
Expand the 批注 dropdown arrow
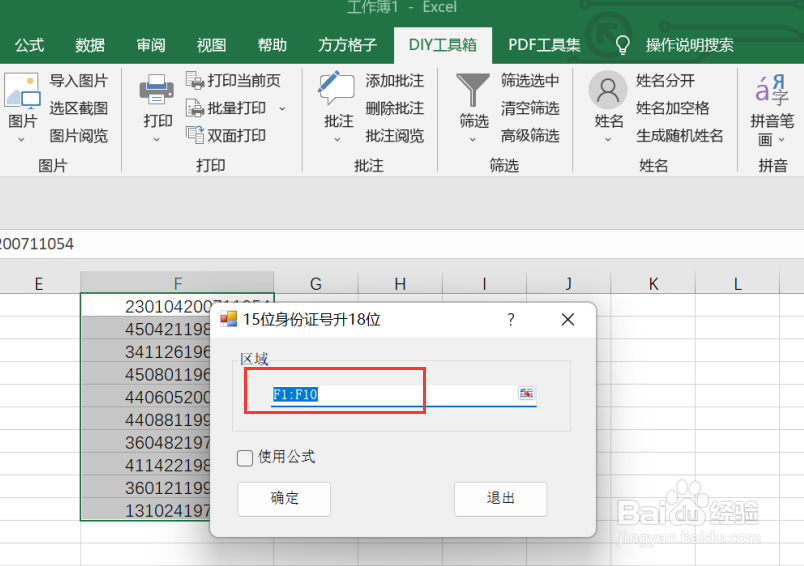(x=337, y=139)
